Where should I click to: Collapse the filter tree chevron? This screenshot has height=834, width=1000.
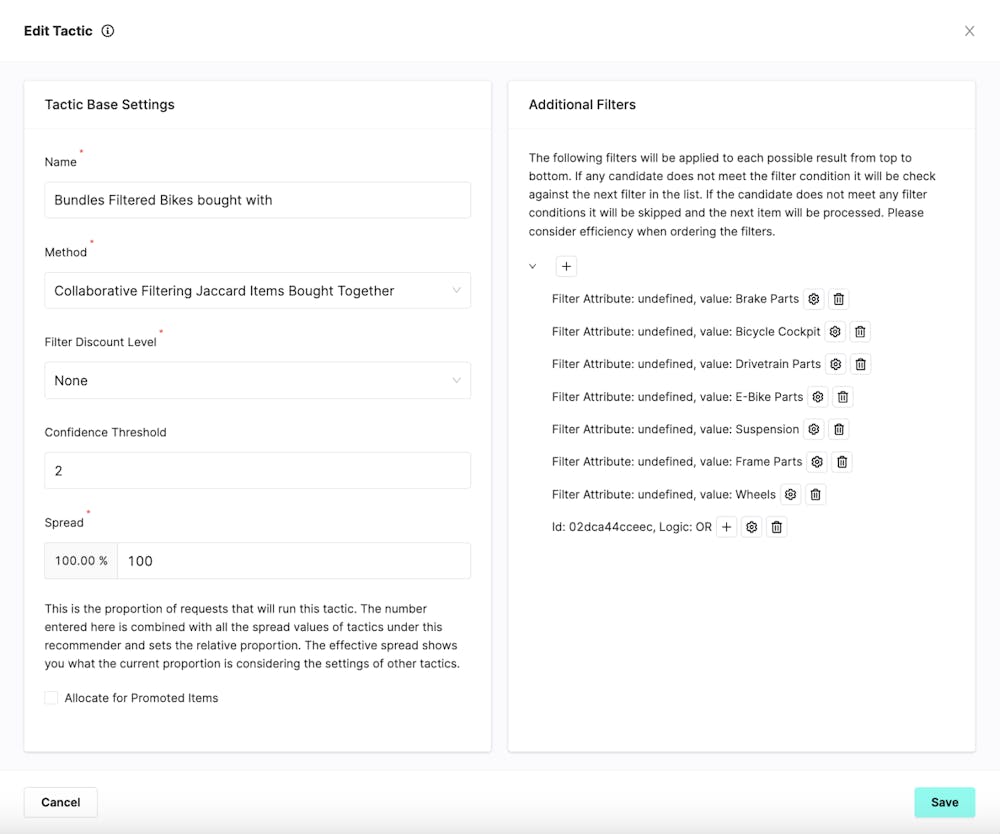(533, 267)
